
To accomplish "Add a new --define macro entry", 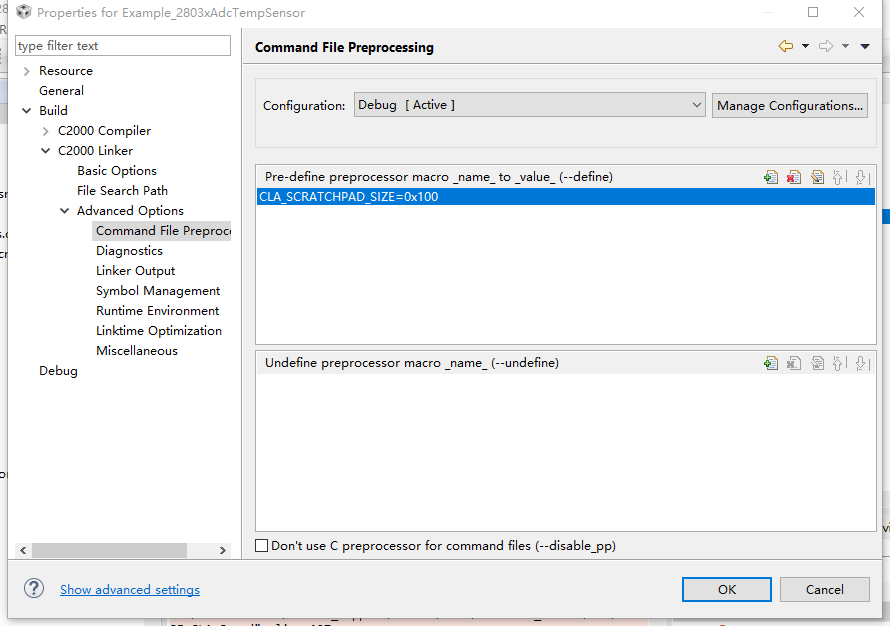I will 770,177.
